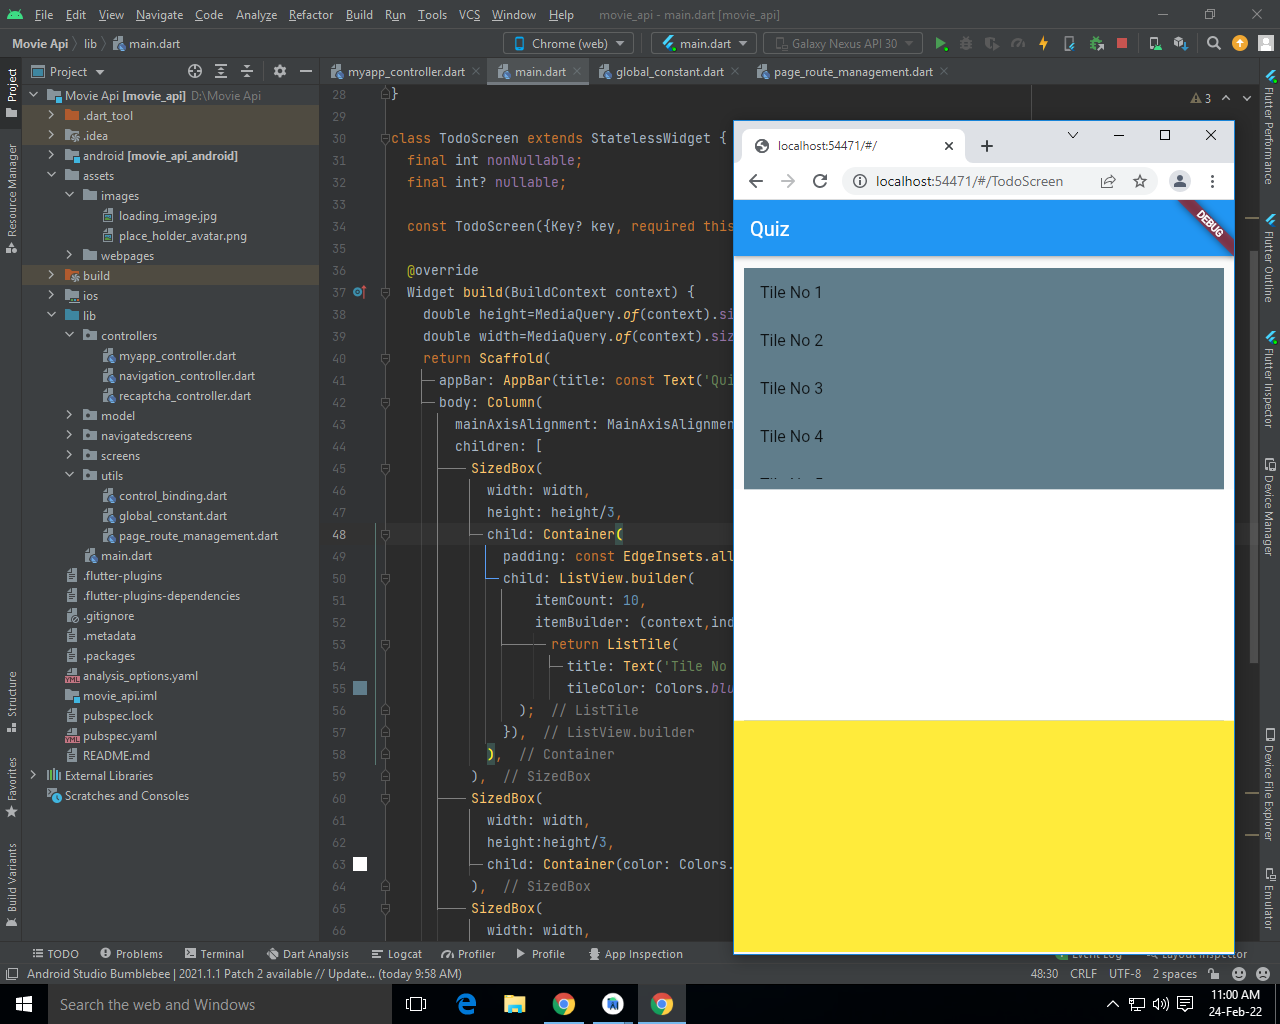Click the Run with Coverage icon
The height and width of the screenshot is (1024, 1280).
point(992,43)
